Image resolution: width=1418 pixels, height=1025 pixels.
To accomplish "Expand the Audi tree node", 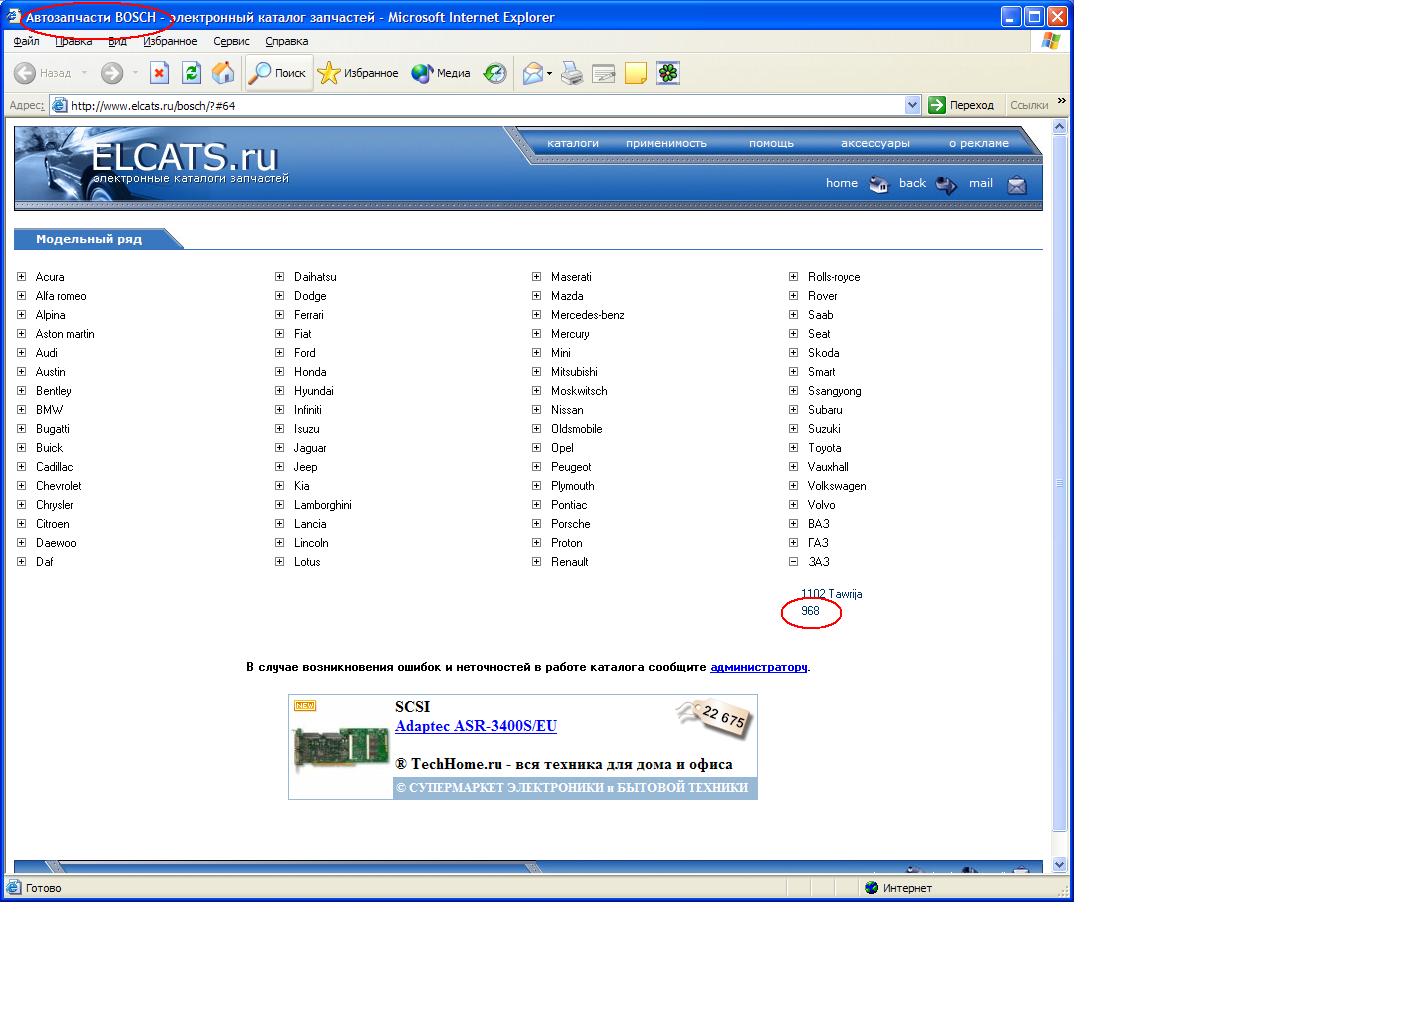I will [22, 353].
